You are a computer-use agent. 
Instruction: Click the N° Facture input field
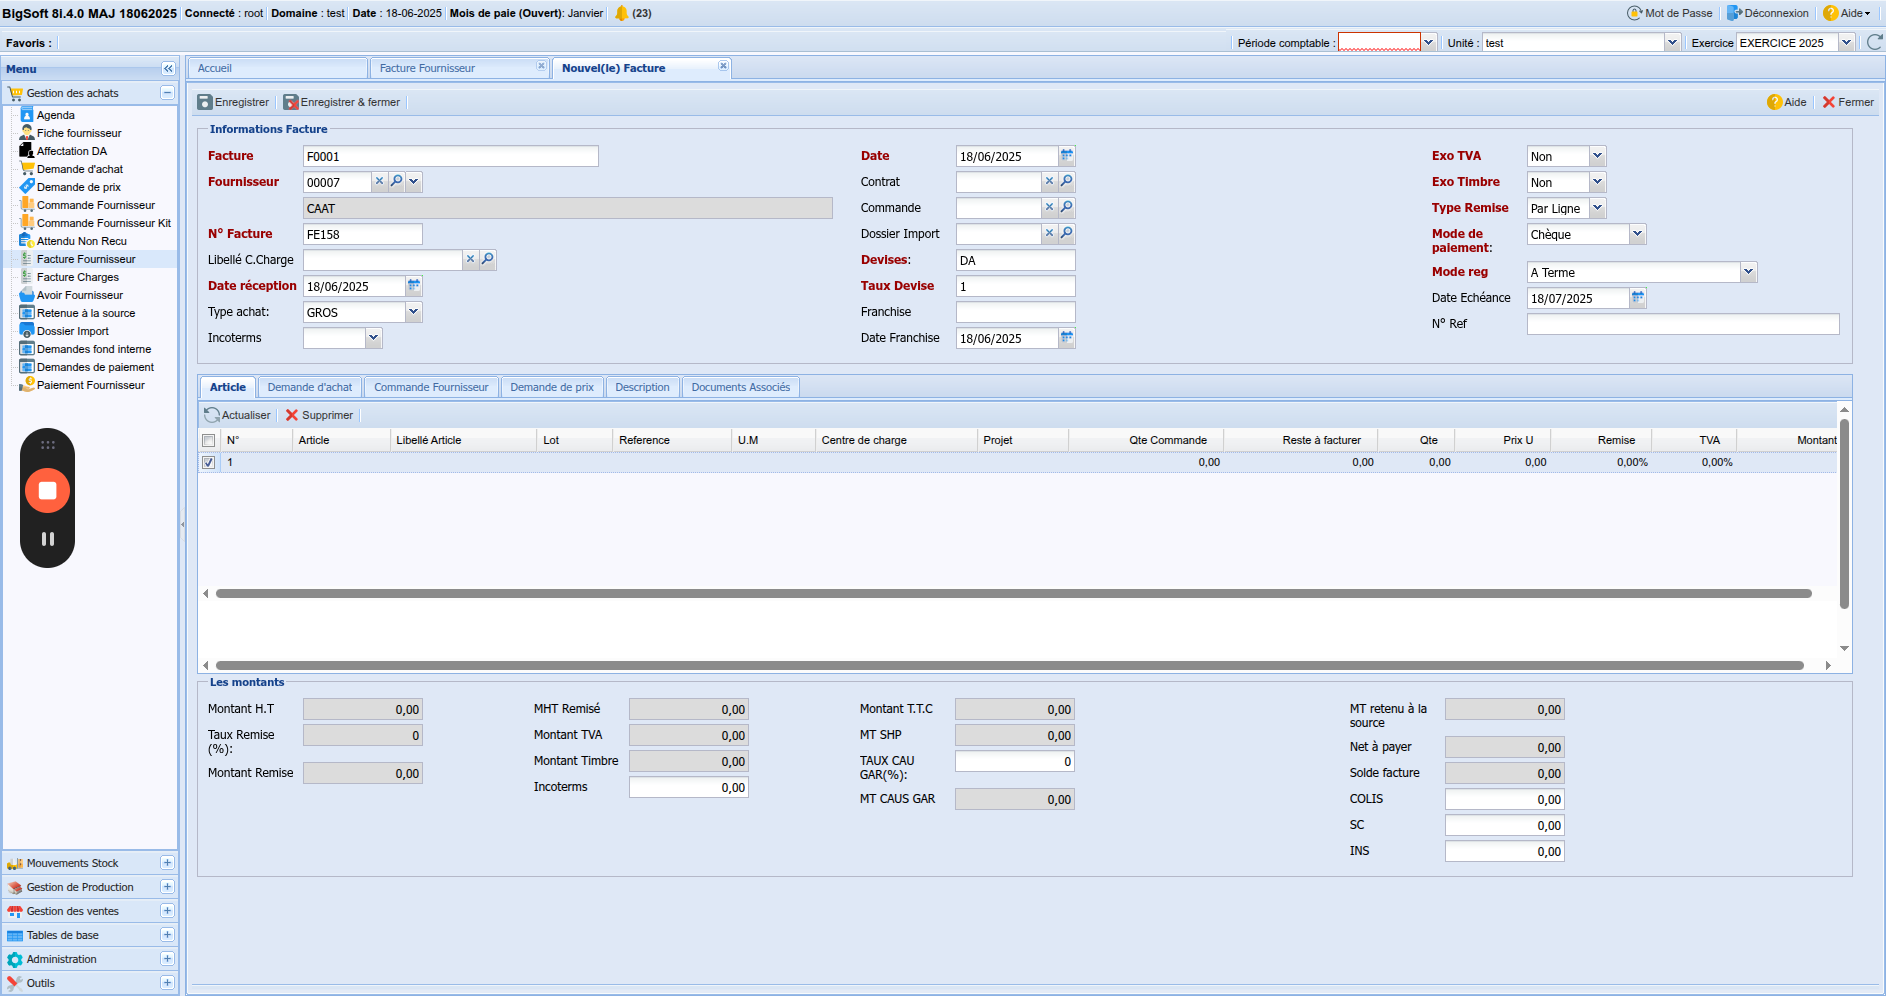tap(362, 234)
